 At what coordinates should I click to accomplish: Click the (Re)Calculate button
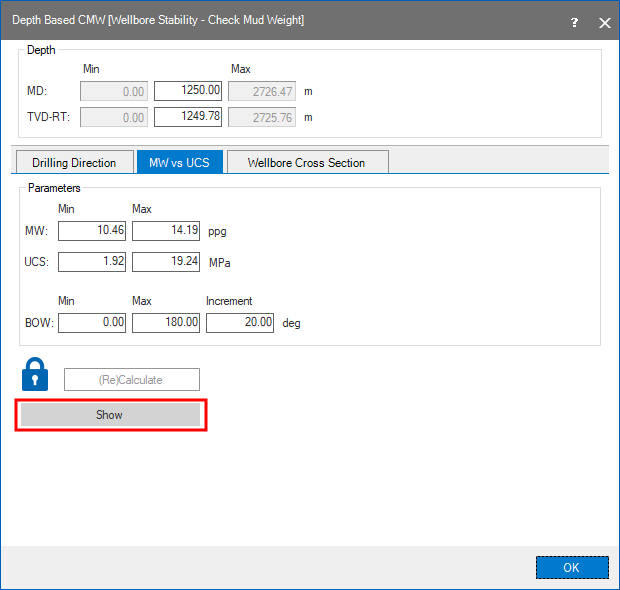[131, 379]
